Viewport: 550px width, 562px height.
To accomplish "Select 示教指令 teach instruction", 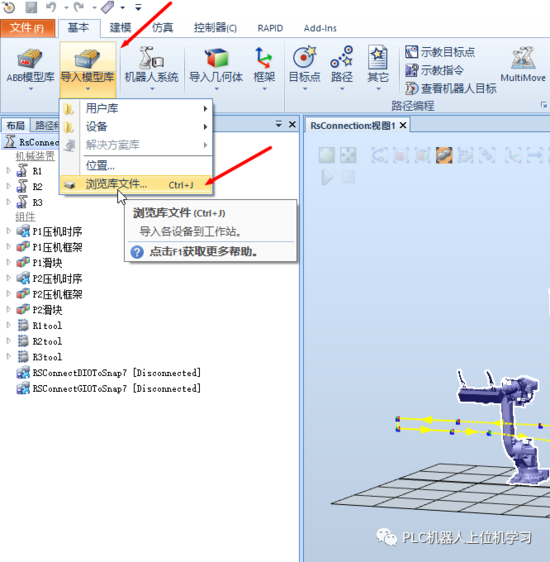I will [x=434, y=70].
